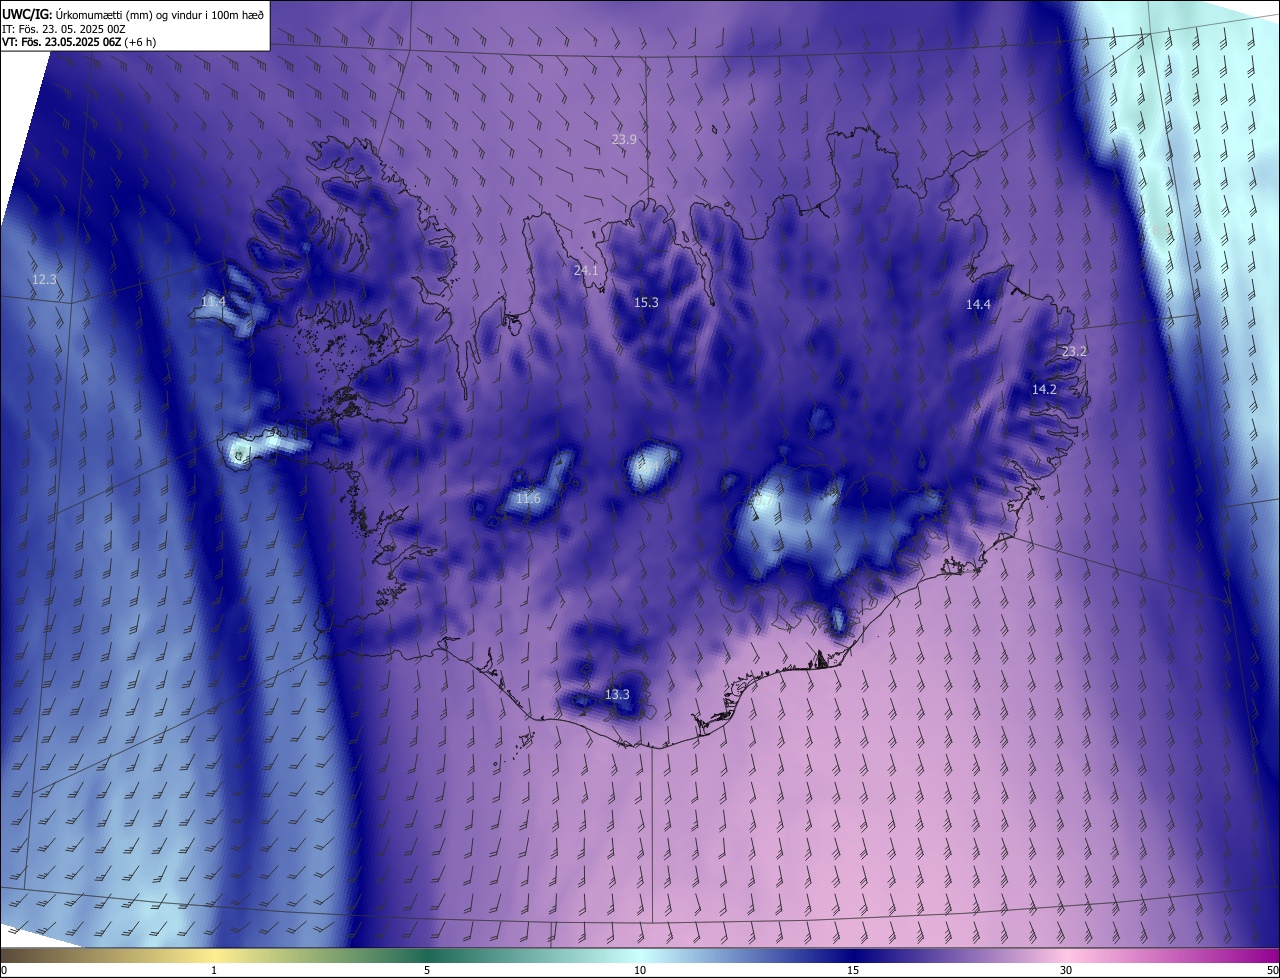
Task: Click the legend tick label 5
Action: pos(427,970)
